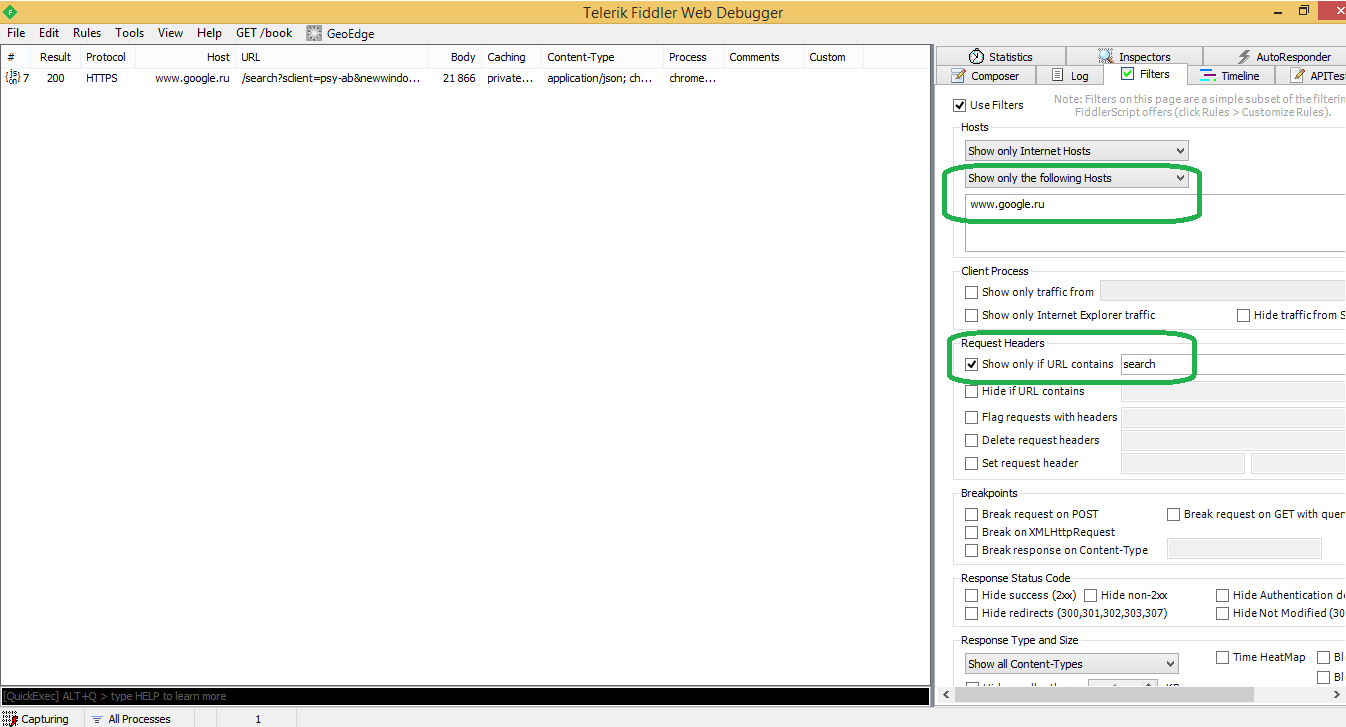Enable Break request on POST

coord(971,514)
